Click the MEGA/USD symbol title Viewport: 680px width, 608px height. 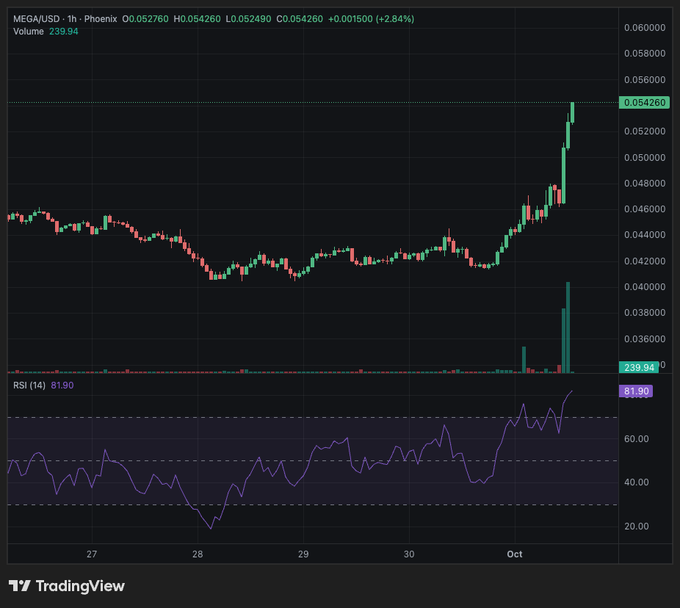point(36,19)
